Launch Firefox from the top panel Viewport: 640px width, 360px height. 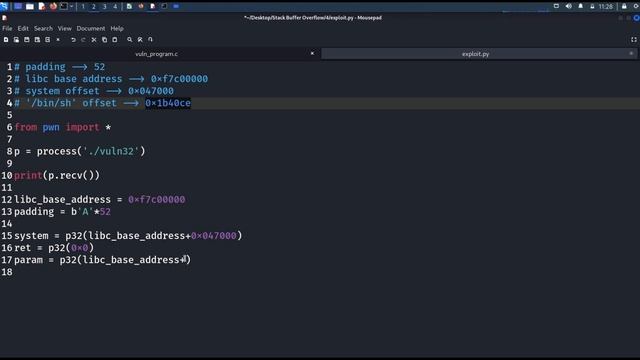53,6
